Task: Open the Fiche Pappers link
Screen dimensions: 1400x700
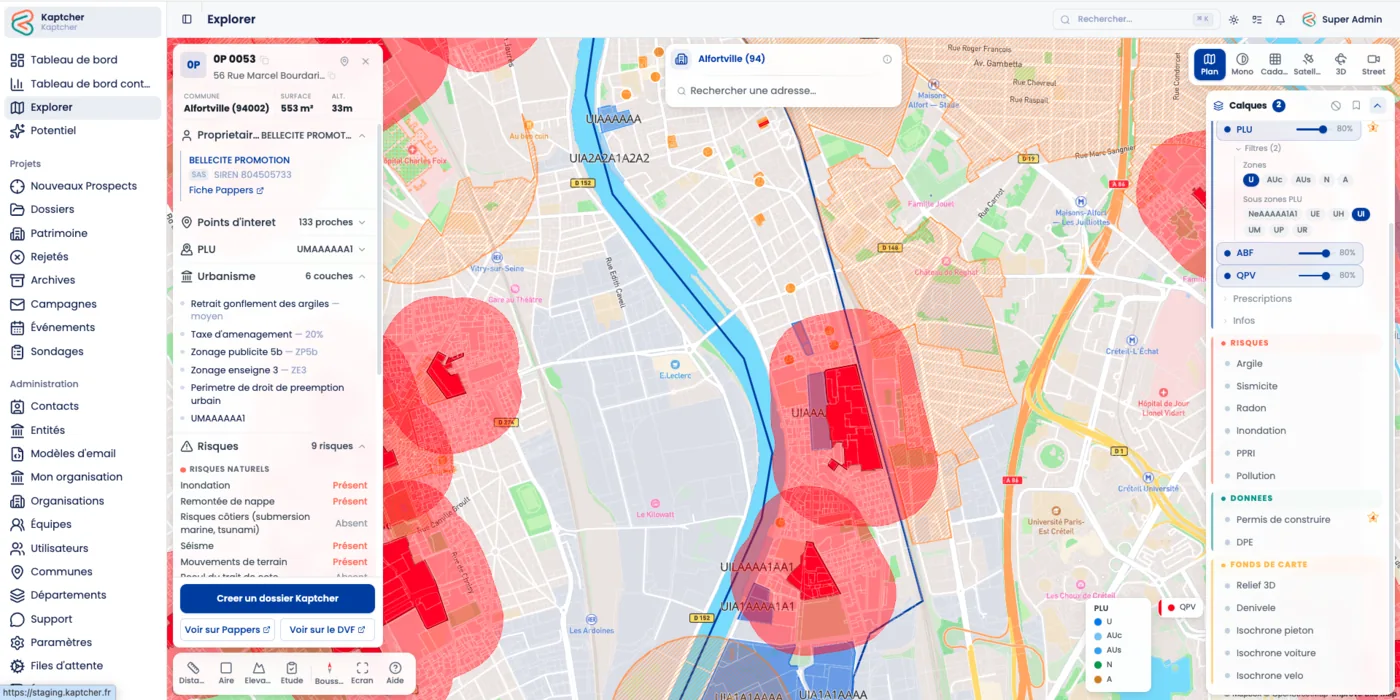Action: click(226, 190)
